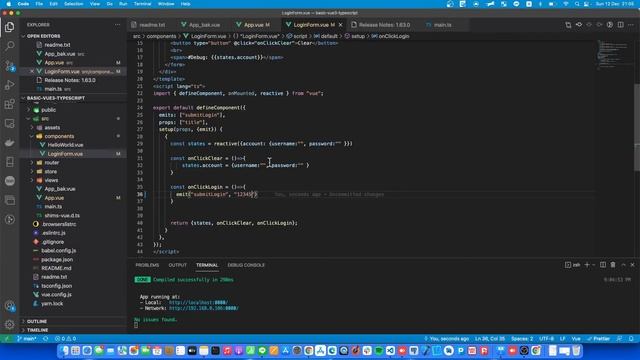This screenshot has height=360, width=640.
Task: Open notifications bell in status bar
Action: 631,339
